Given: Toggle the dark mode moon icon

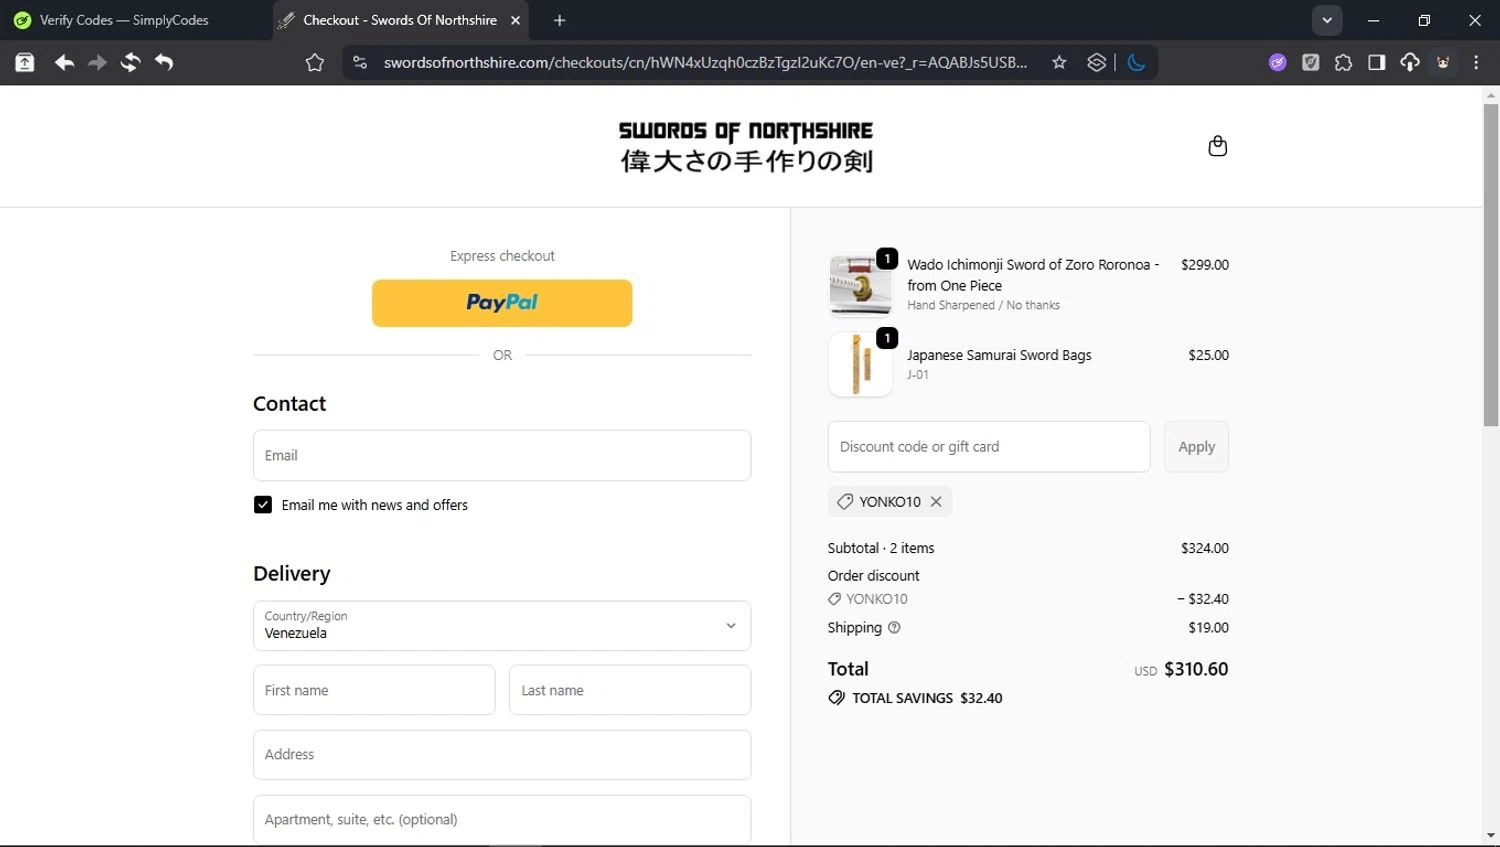Looking at the screenshot, I should [1136, 63].
